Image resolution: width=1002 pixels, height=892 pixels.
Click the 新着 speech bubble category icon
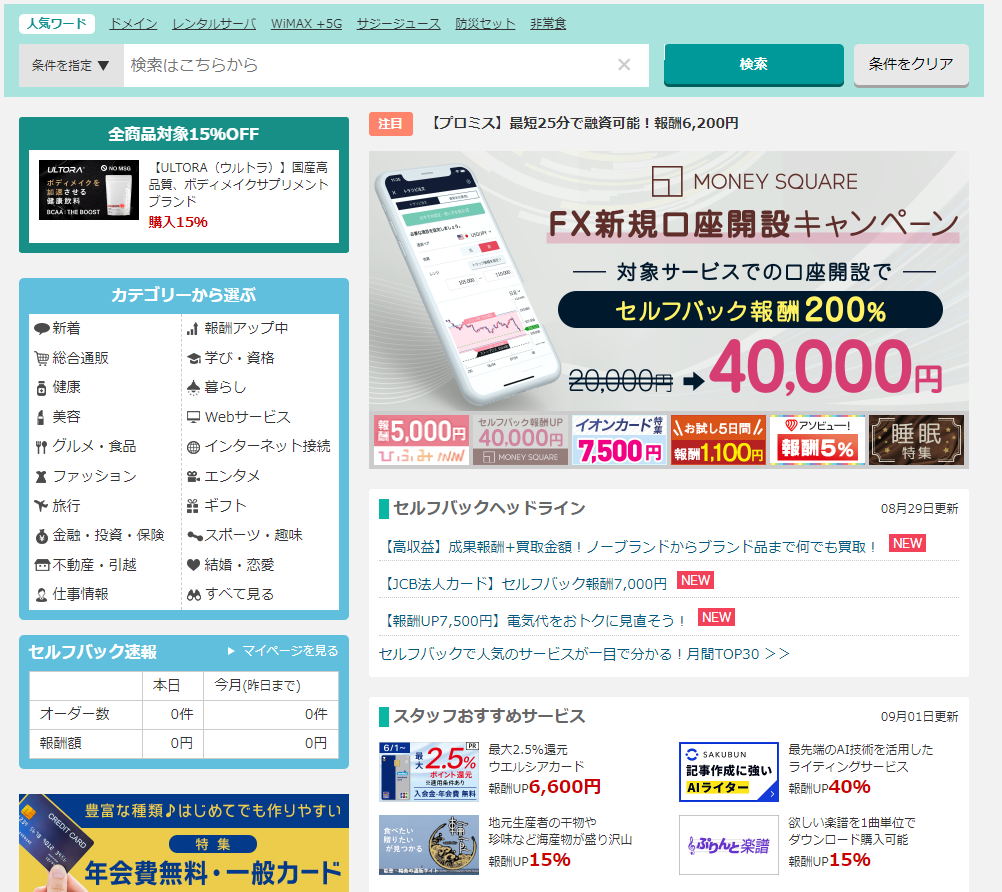[x=41, y=329]
